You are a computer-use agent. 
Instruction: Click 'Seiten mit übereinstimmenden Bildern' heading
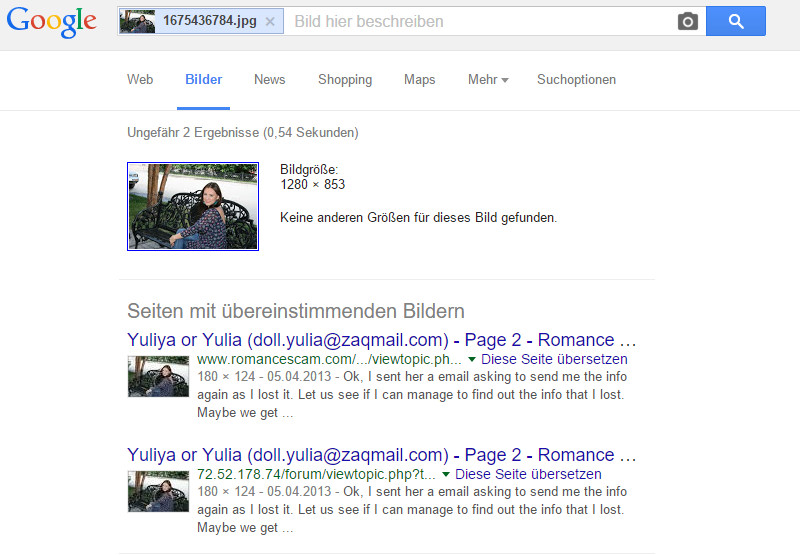pyautogui.click(x=296, y=311)
